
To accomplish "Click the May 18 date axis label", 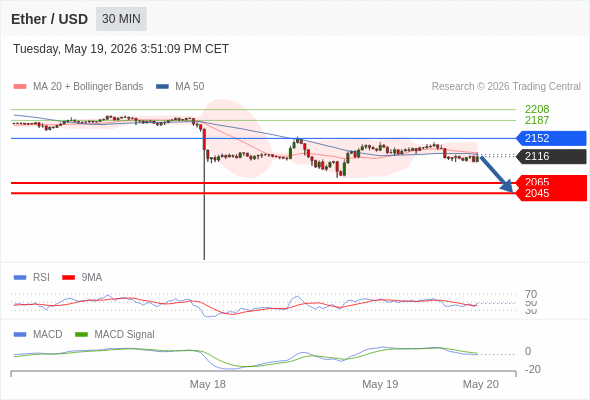I will [208, 384].
